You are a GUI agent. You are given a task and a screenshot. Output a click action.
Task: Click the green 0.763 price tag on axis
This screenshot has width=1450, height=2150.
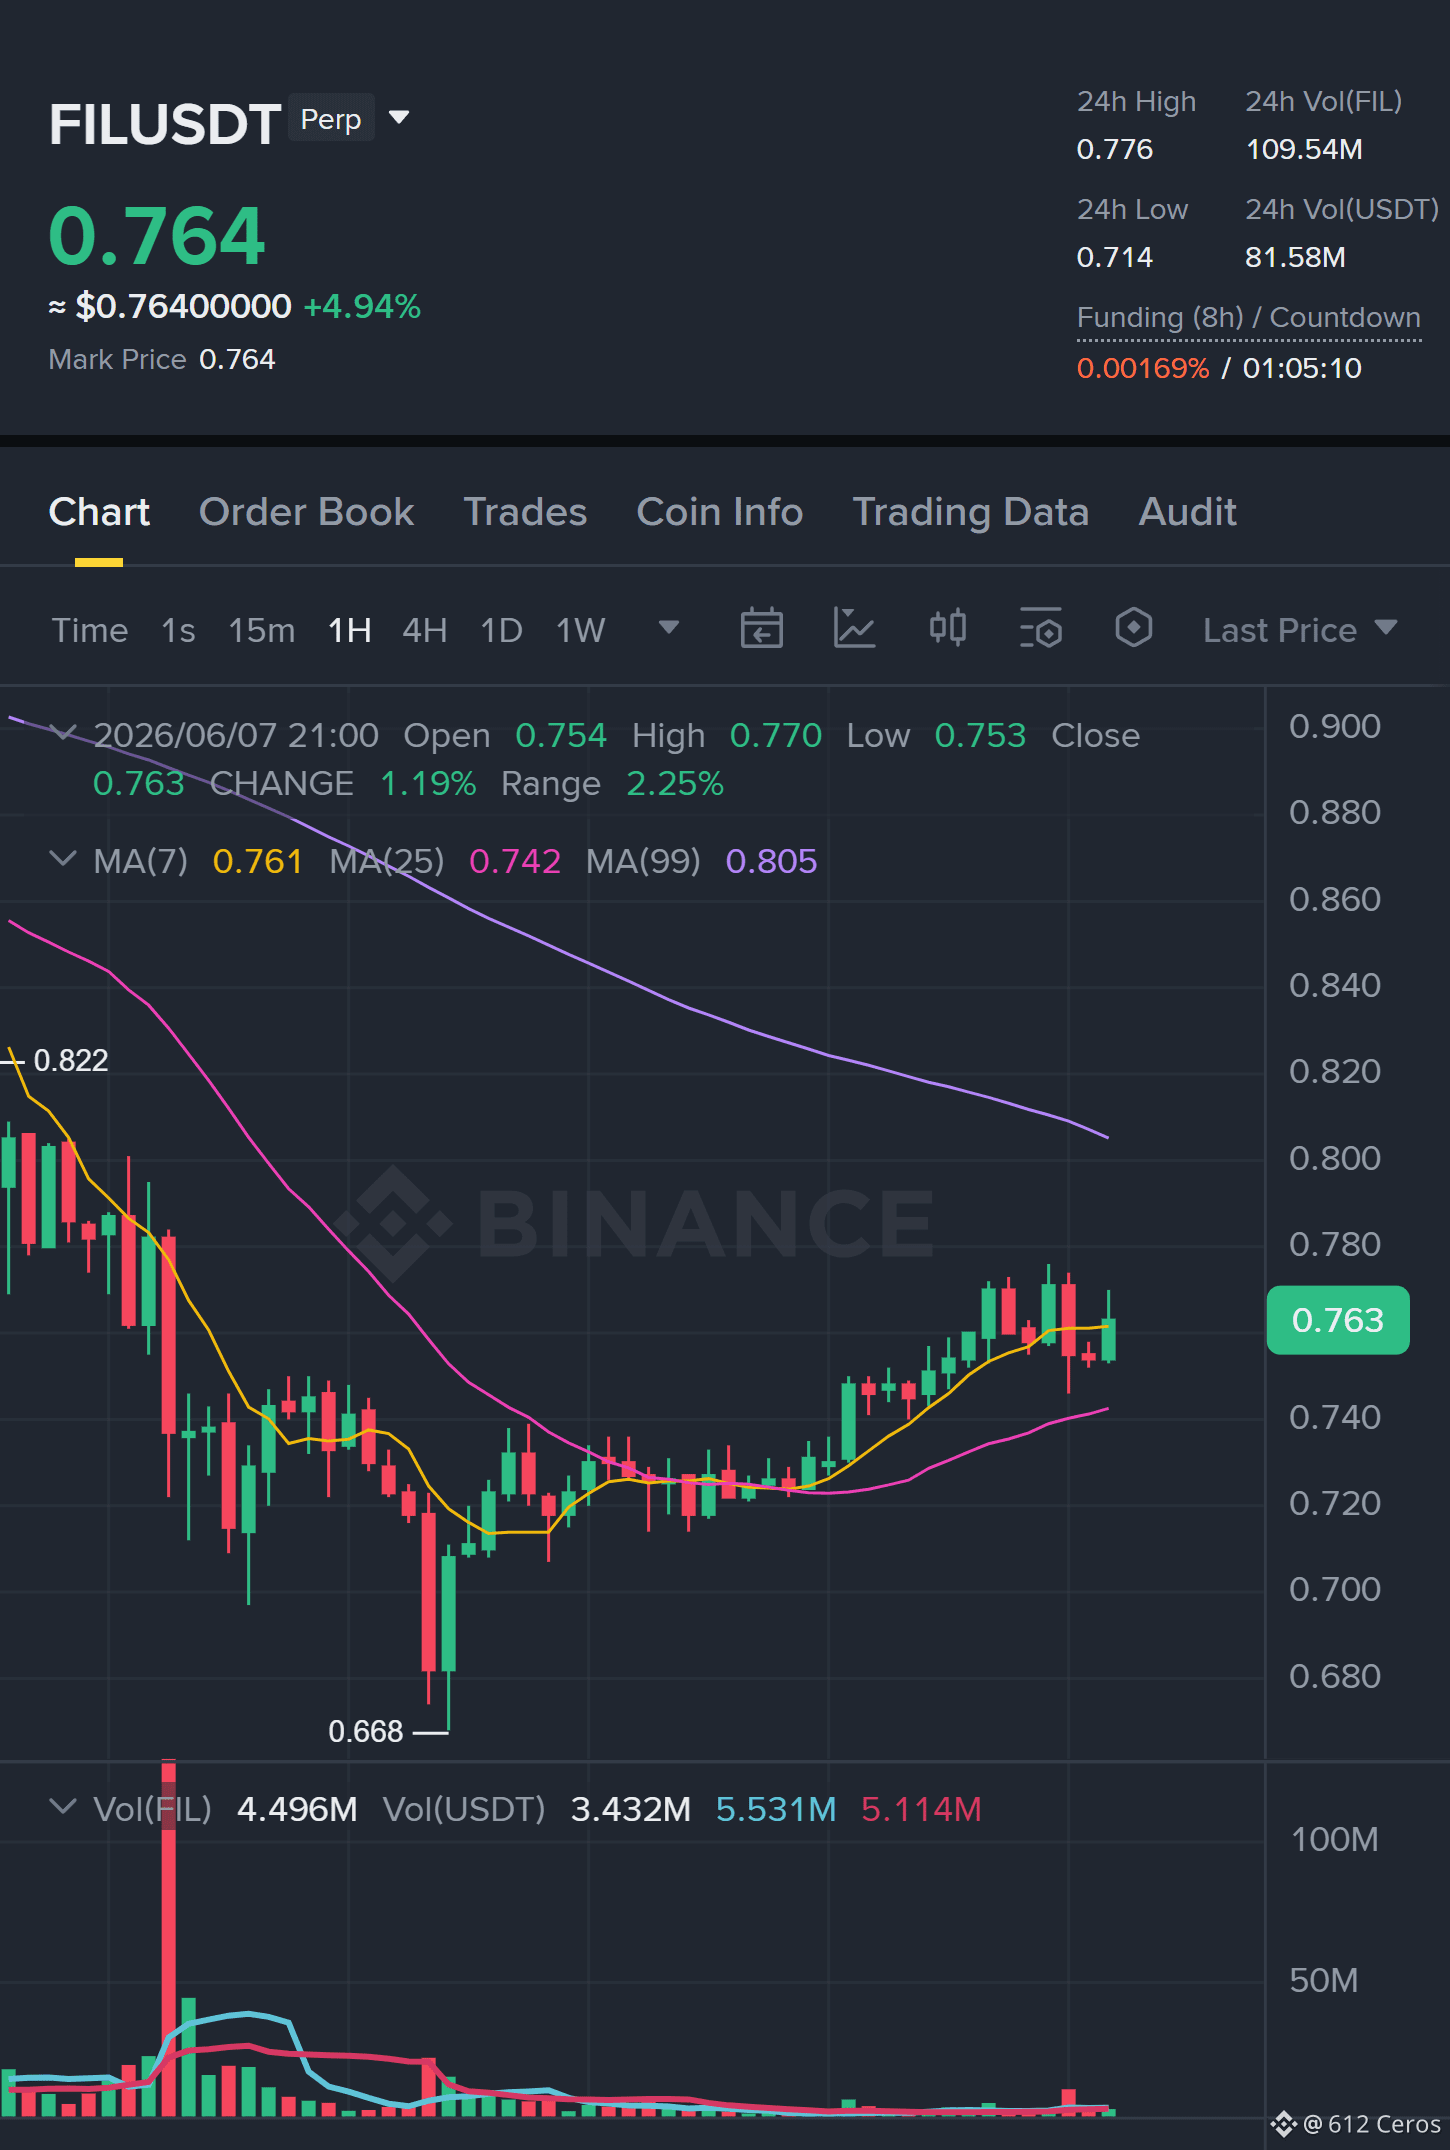(1338, 1320)
